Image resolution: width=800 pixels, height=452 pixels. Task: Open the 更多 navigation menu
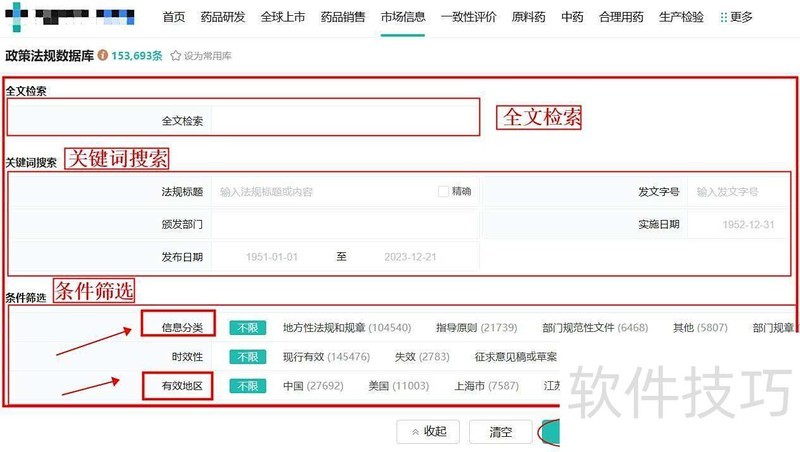[x=741, y=18]
